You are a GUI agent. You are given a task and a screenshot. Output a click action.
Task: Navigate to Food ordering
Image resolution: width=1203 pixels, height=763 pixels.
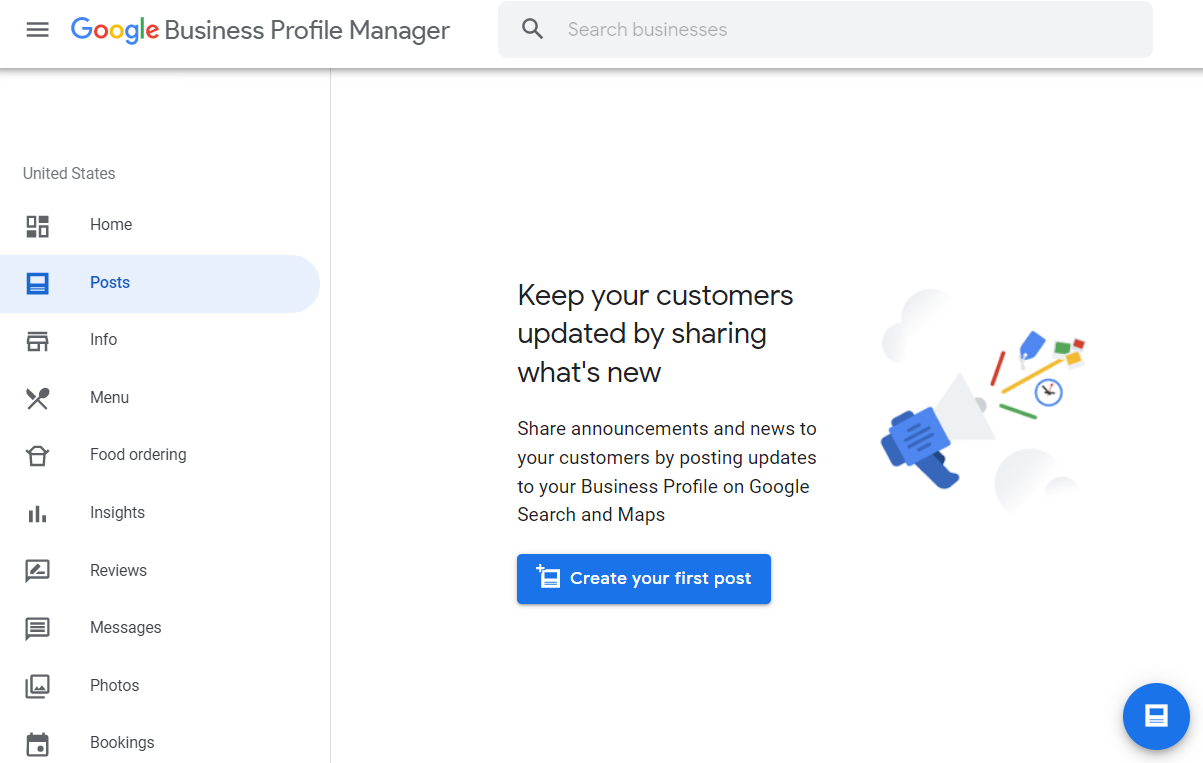click(138, 455)
